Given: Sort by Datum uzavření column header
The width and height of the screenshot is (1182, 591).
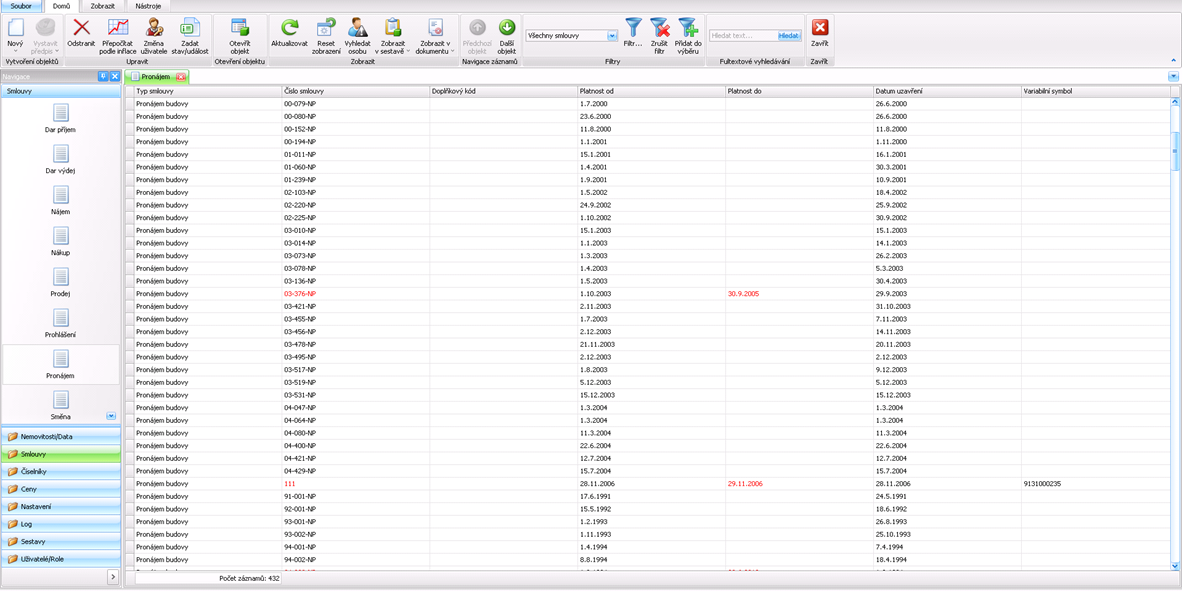Looking at the screenshot, I should pyautogui.click(x=946, y=90).
